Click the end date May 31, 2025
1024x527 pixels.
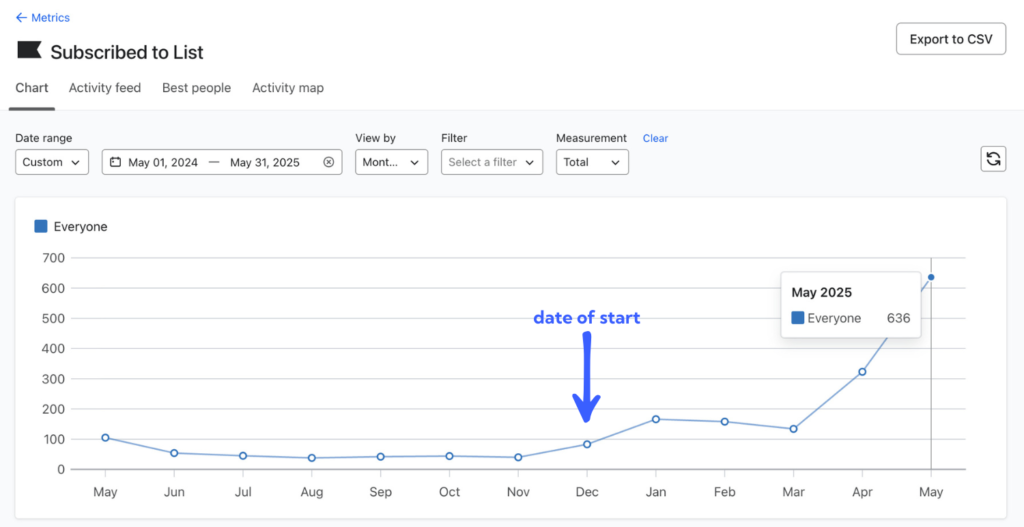click(265, 162)
